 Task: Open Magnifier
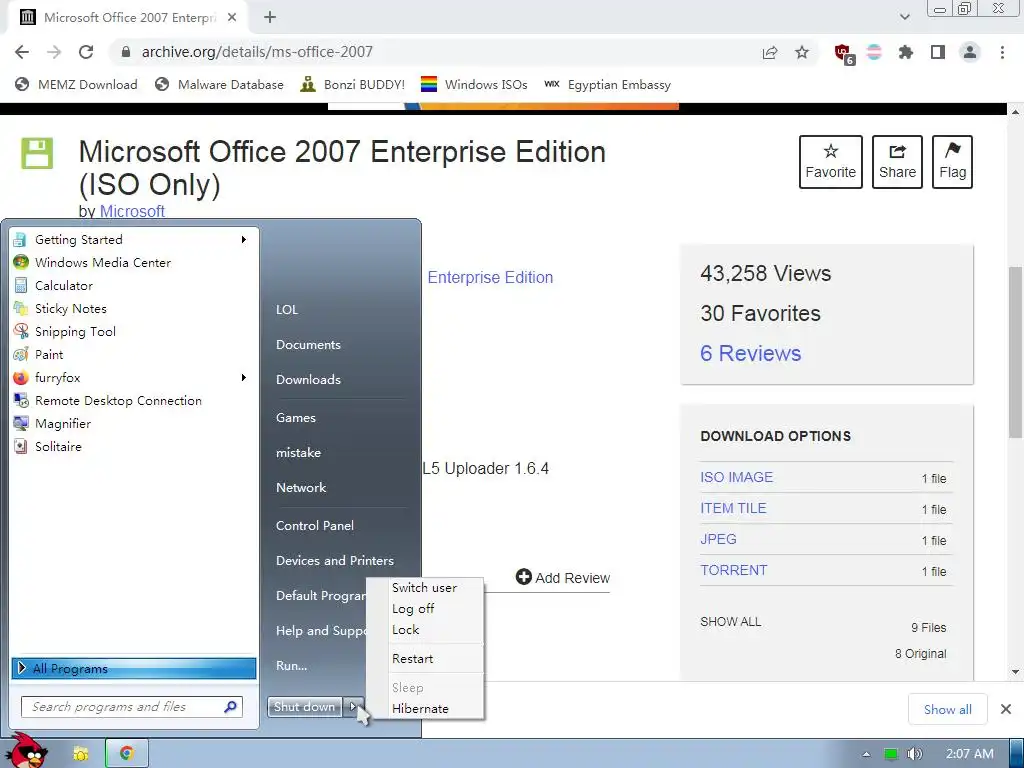pyautogui.click(x=131, y=424)
